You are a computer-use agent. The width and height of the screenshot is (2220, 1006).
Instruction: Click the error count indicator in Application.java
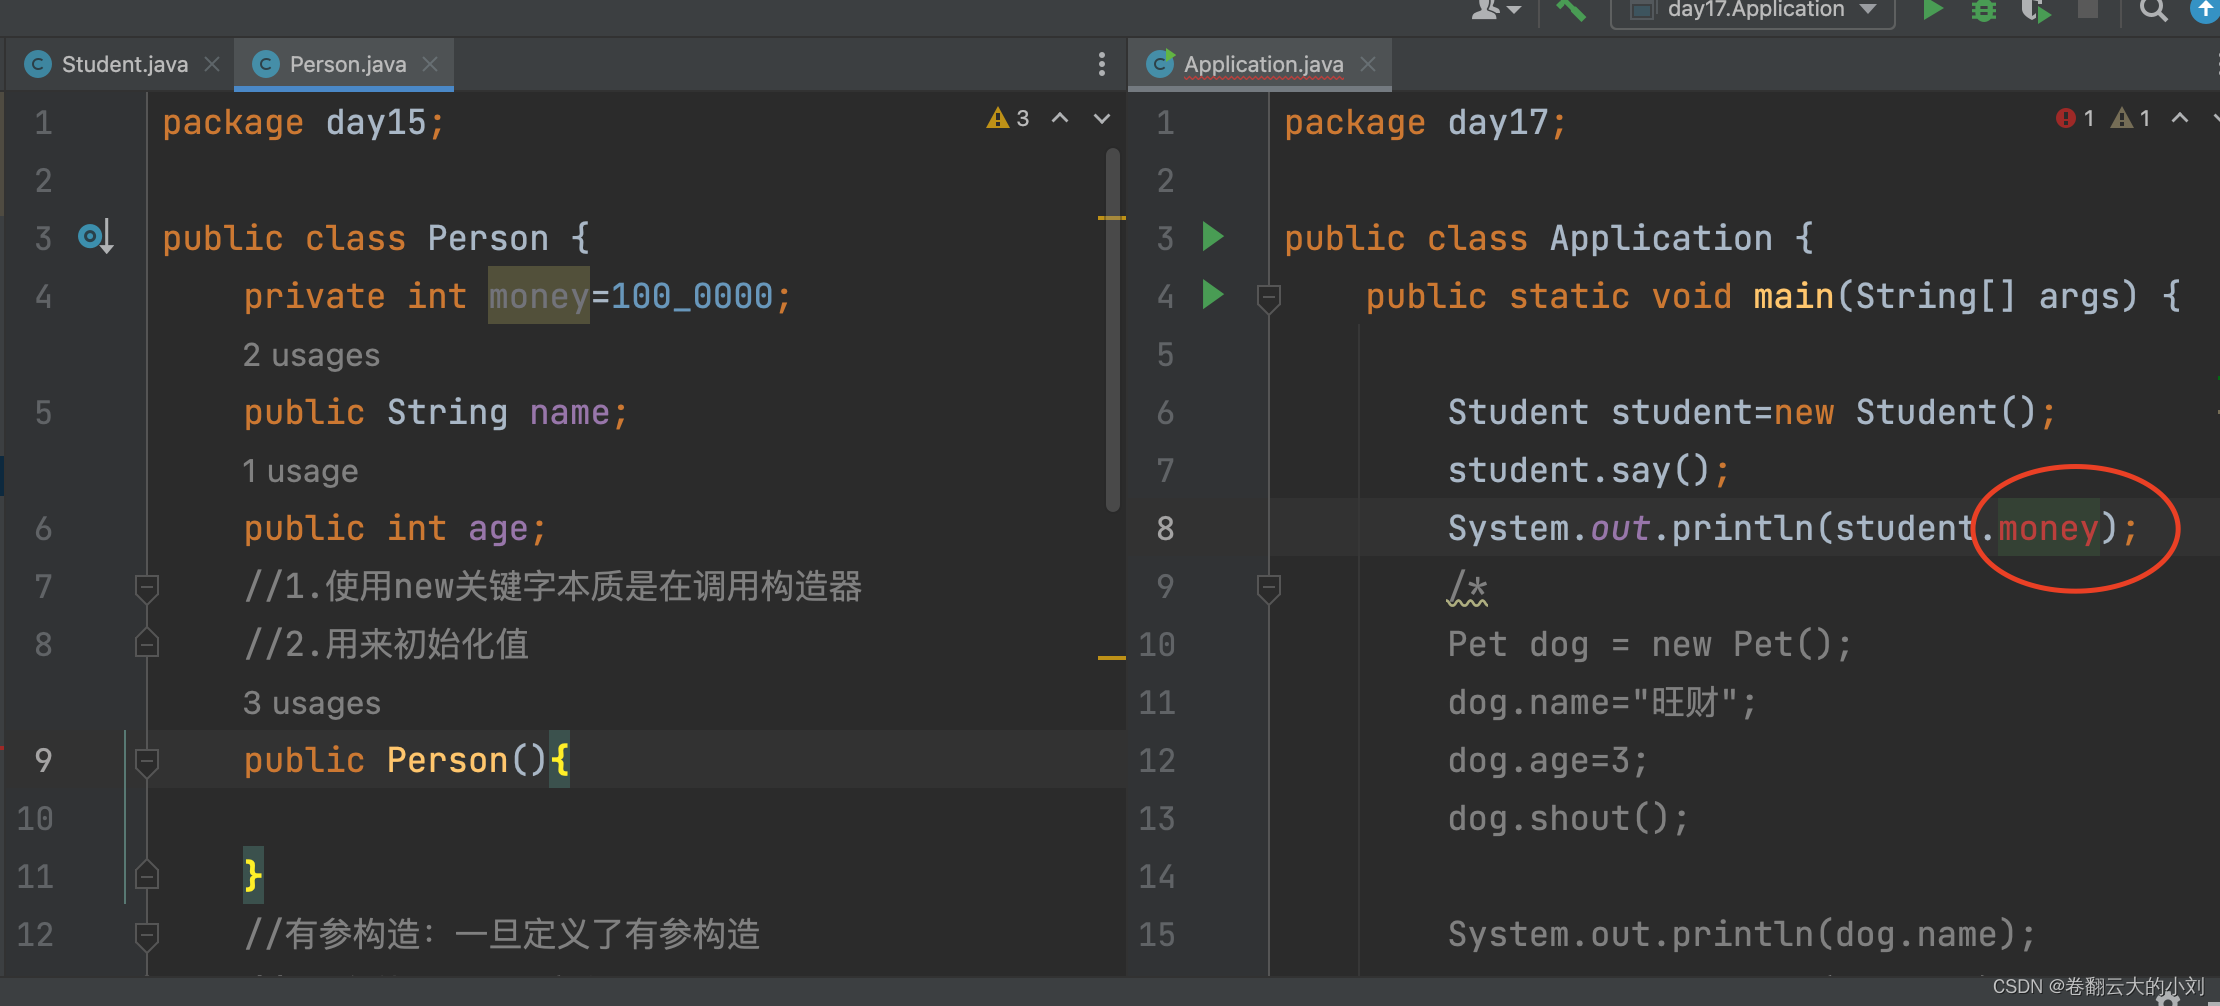click(x=2075, y=118)
